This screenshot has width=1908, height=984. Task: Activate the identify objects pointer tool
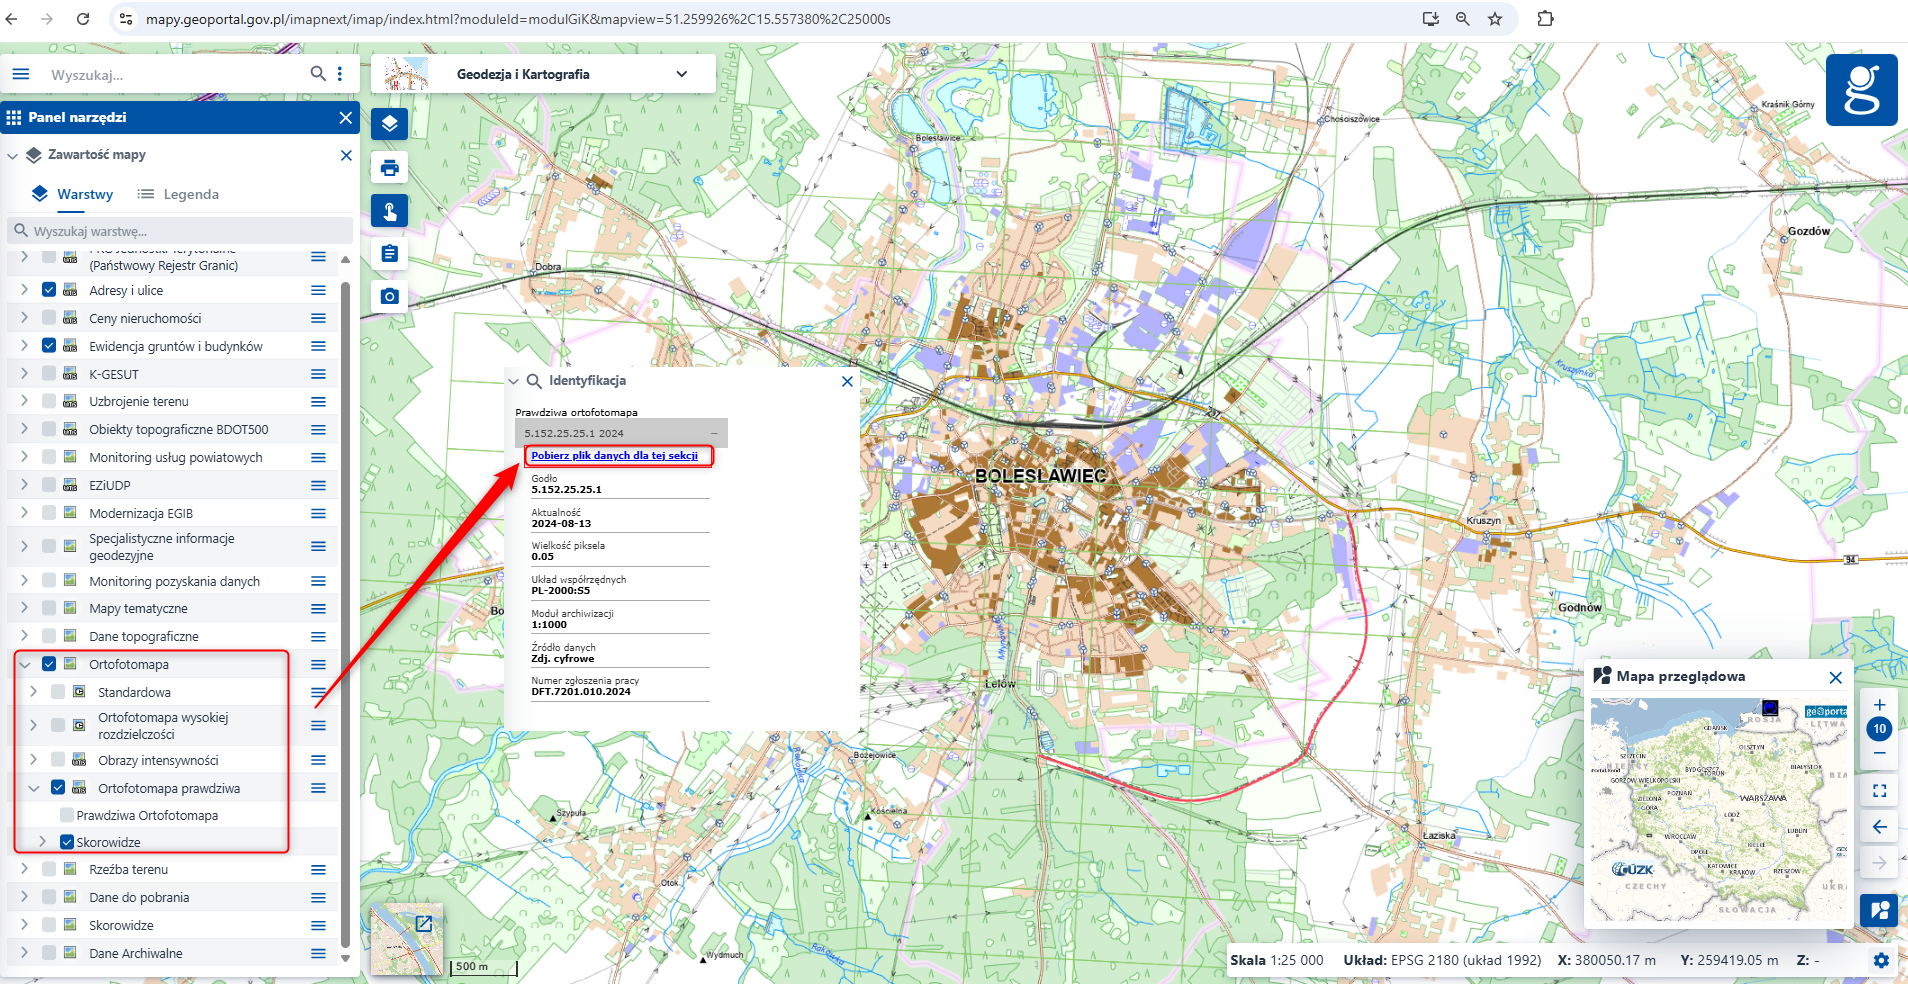point(390,211)
